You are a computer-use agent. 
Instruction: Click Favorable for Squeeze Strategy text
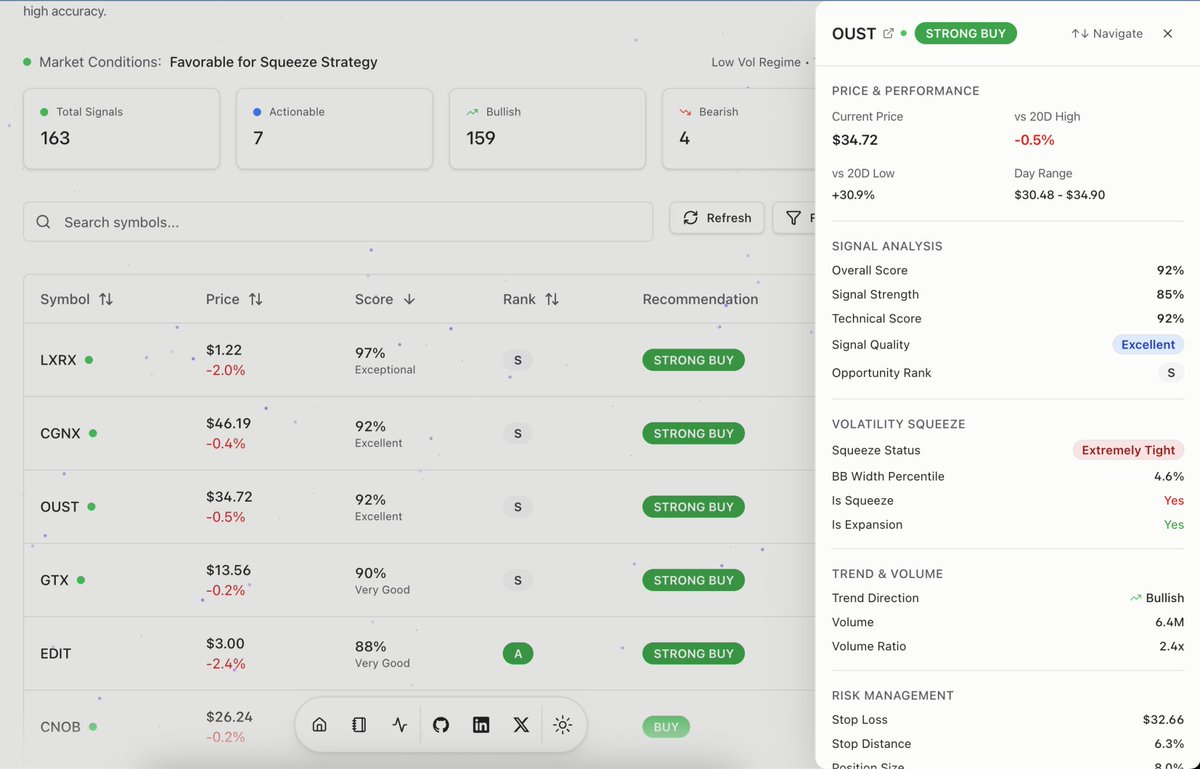(274, 62)
